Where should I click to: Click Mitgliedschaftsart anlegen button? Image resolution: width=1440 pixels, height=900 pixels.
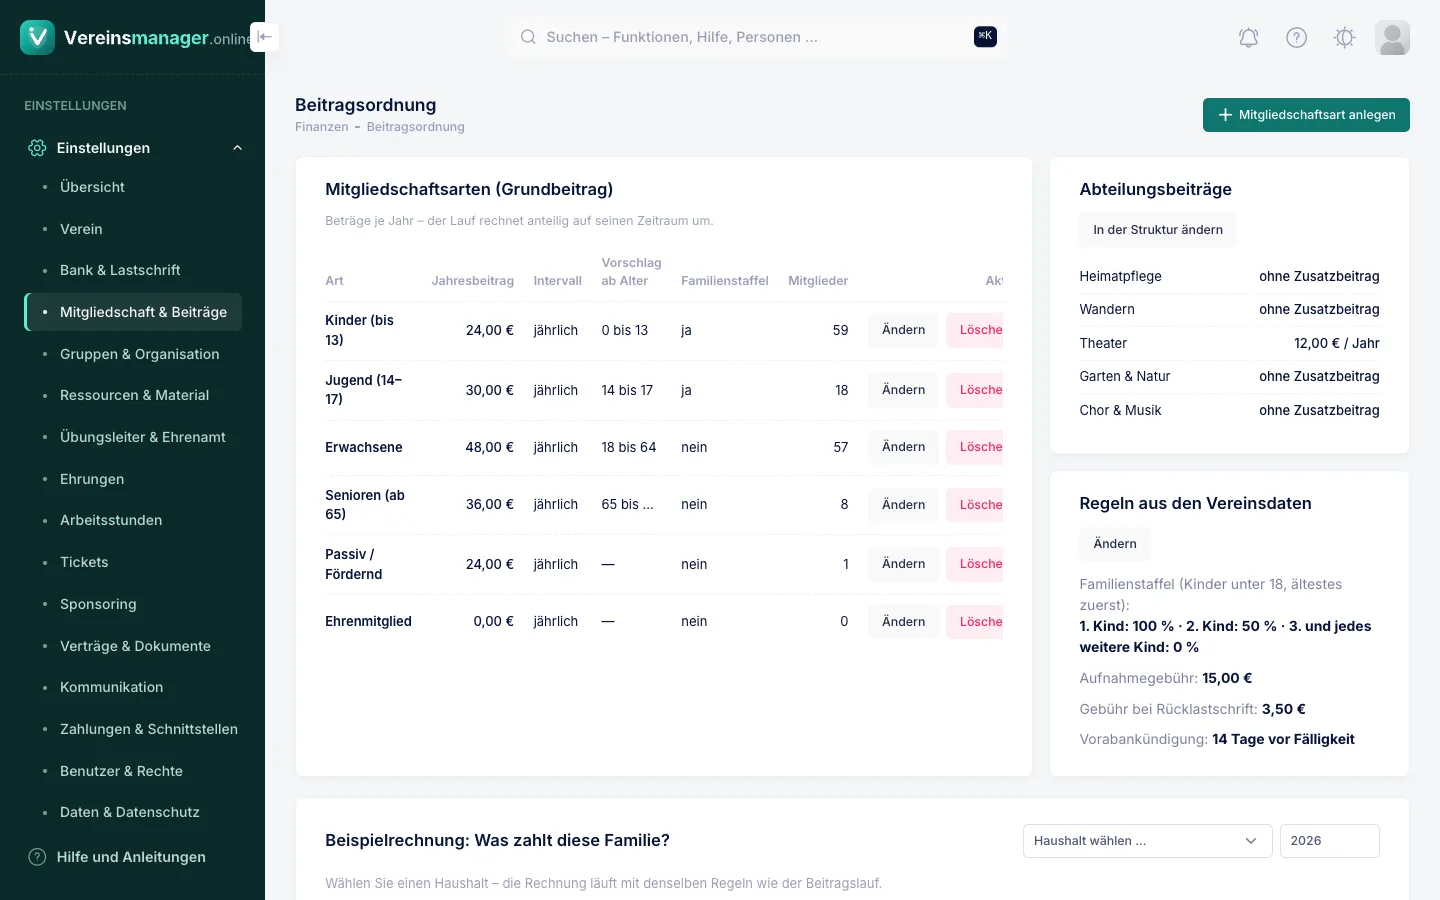point(1306,115)
